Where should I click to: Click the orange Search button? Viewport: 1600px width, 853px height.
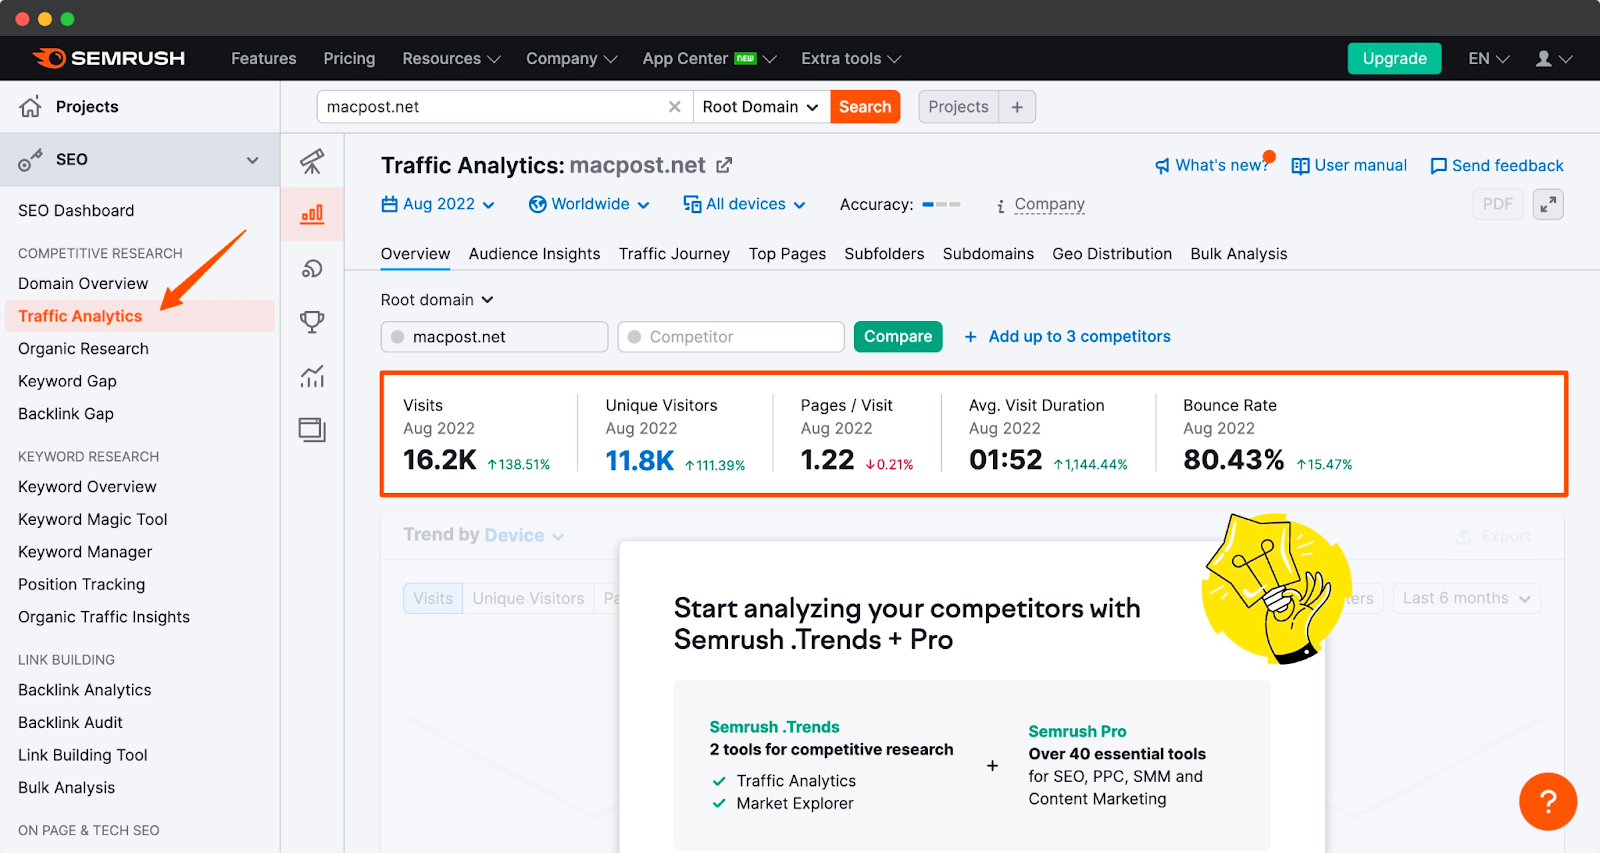pyautogui.click(x=865, y=107)
